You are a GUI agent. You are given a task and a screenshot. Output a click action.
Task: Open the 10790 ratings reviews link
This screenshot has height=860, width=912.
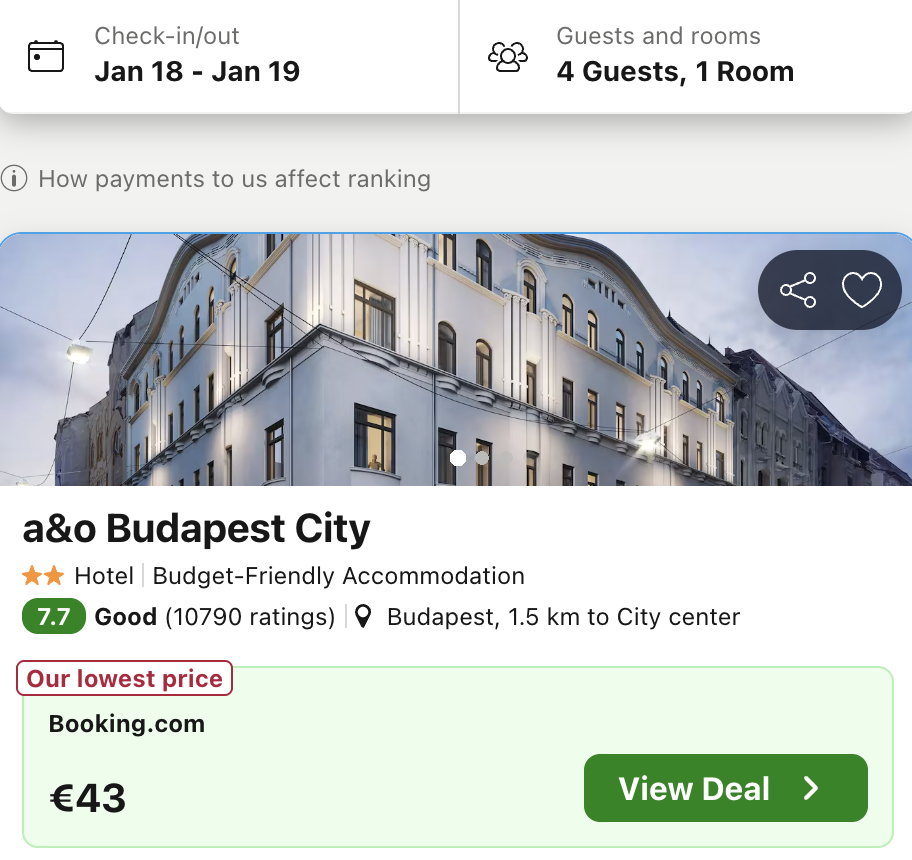[250, 617]
